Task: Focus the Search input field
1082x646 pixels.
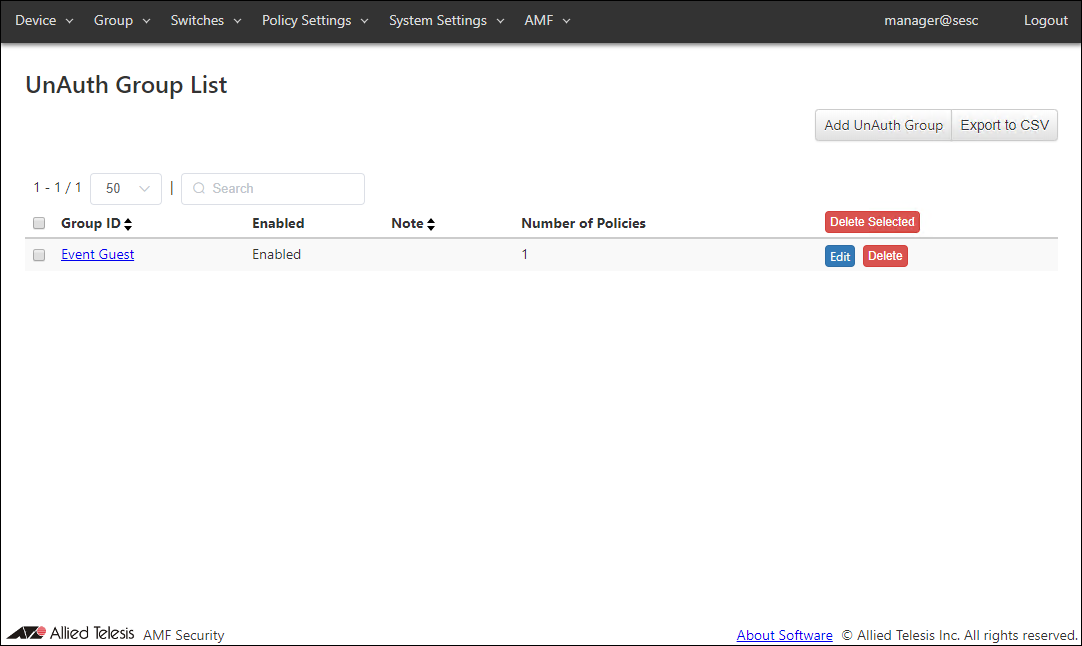Action: tap(280, 189)
